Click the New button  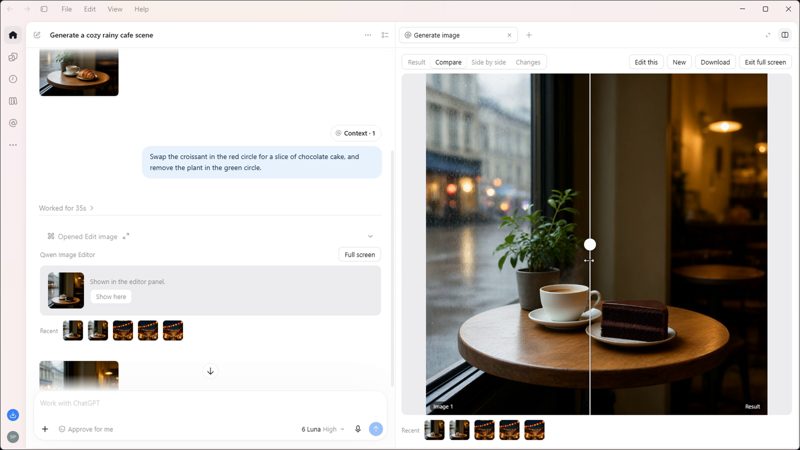click(679, 62)
